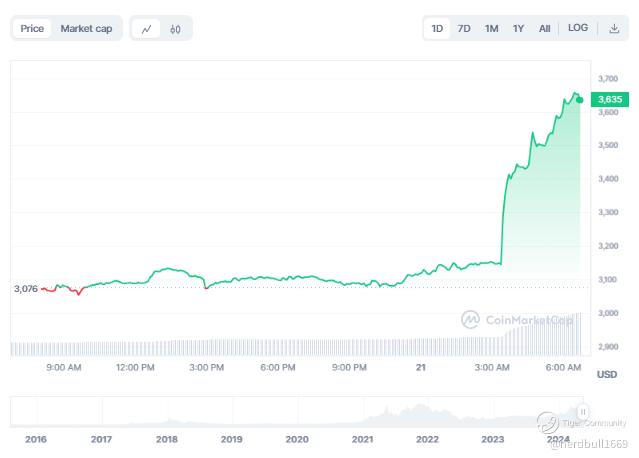Set the time range to 1Y
The width and height of the screenshot is (639, 458).
coord(518,29)
